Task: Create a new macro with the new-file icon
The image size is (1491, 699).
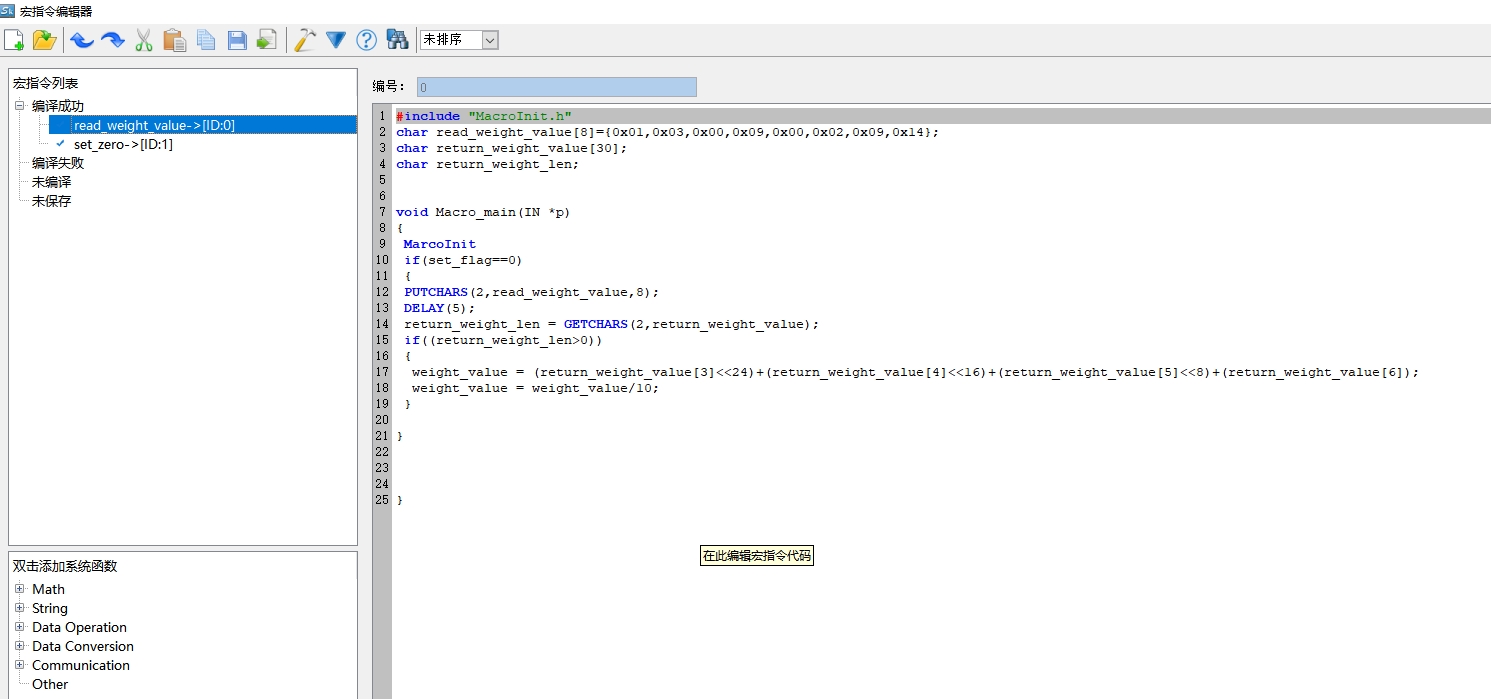Action: (x=14, y=40)
